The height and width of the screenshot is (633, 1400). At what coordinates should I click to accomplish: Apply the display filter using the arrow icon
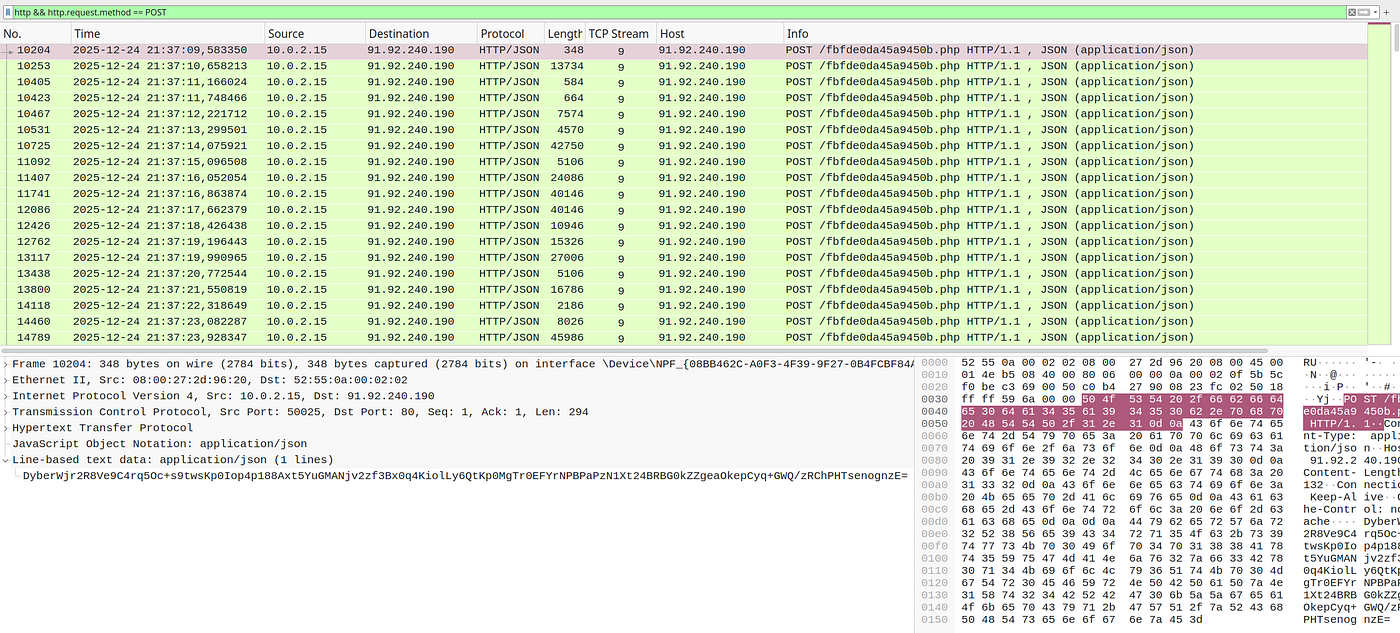tap(1363, 12)
